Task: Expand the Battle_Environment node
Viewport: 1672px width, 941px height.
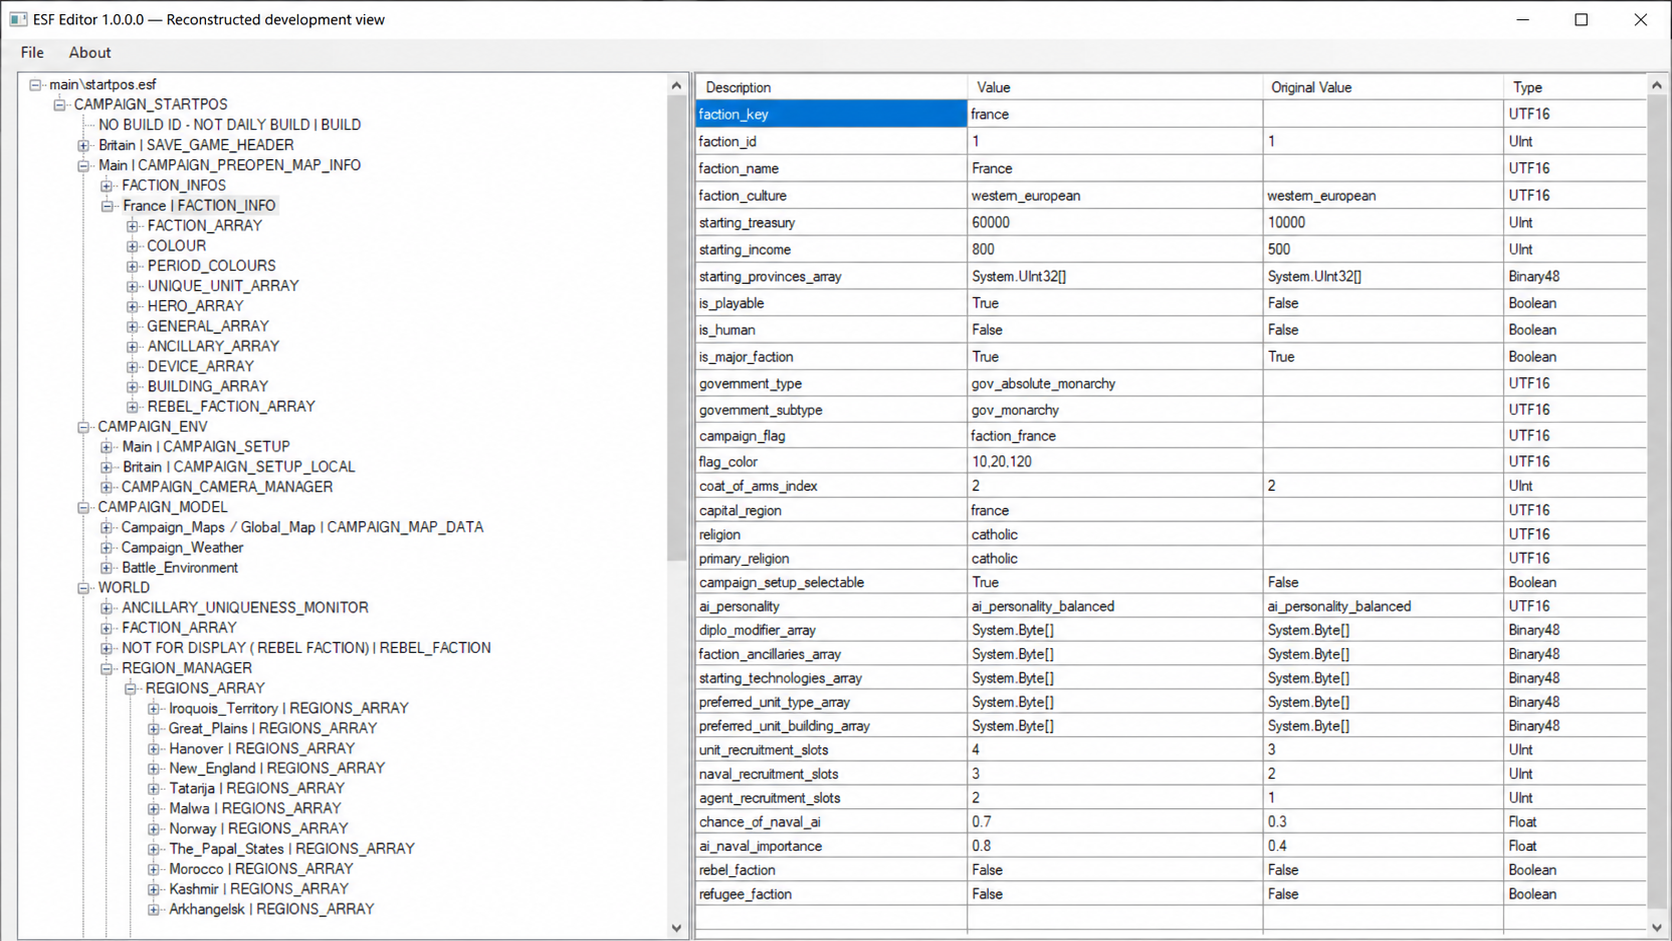Action: coord(107,568)
